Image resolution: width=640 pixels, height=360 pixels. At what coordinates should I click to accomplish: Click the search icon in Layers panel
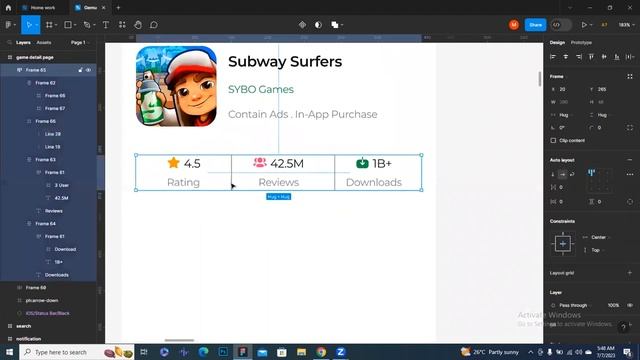pos(9,42)
